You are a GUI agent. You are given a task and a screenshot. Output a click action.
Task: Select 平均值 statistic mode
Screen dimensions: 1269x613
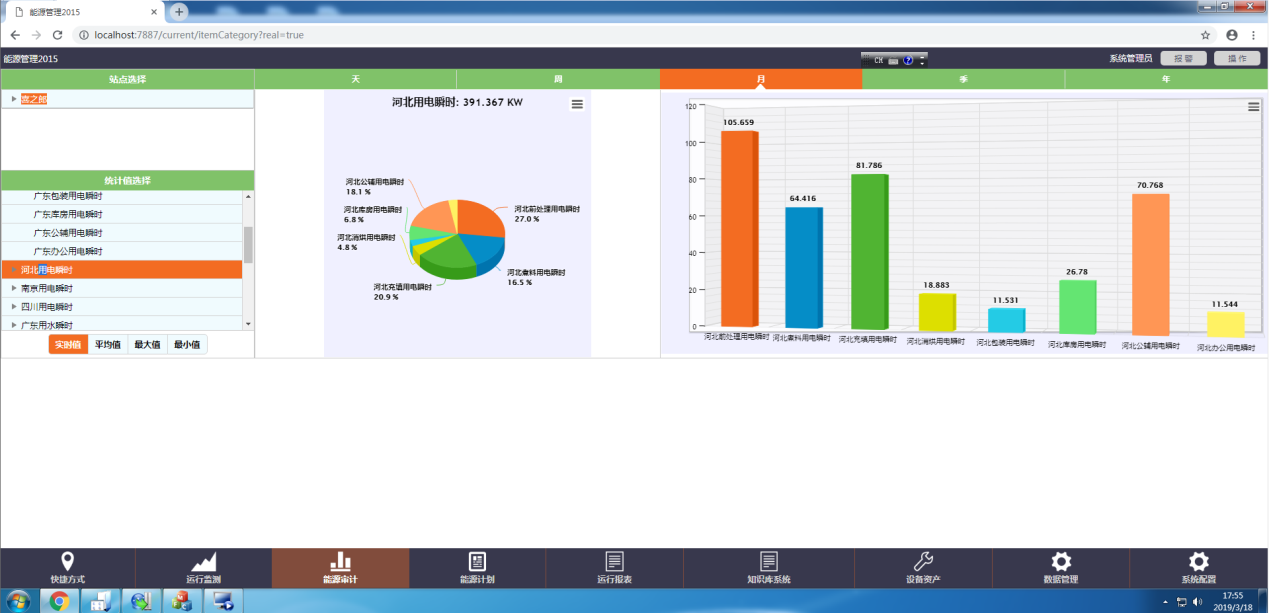click(107, 345)
